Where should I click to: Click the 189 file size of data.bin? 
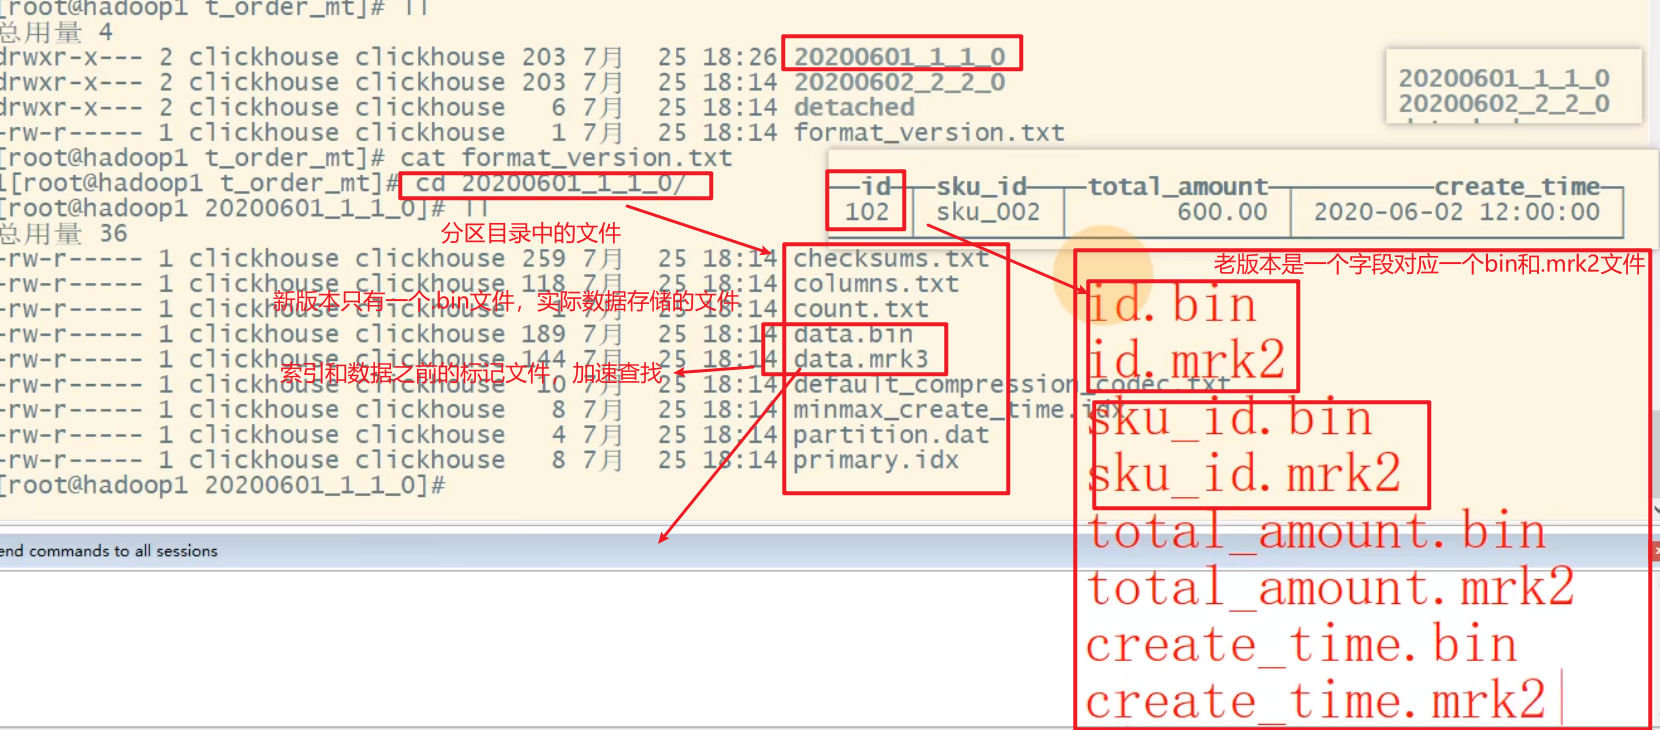click(543, 334)
